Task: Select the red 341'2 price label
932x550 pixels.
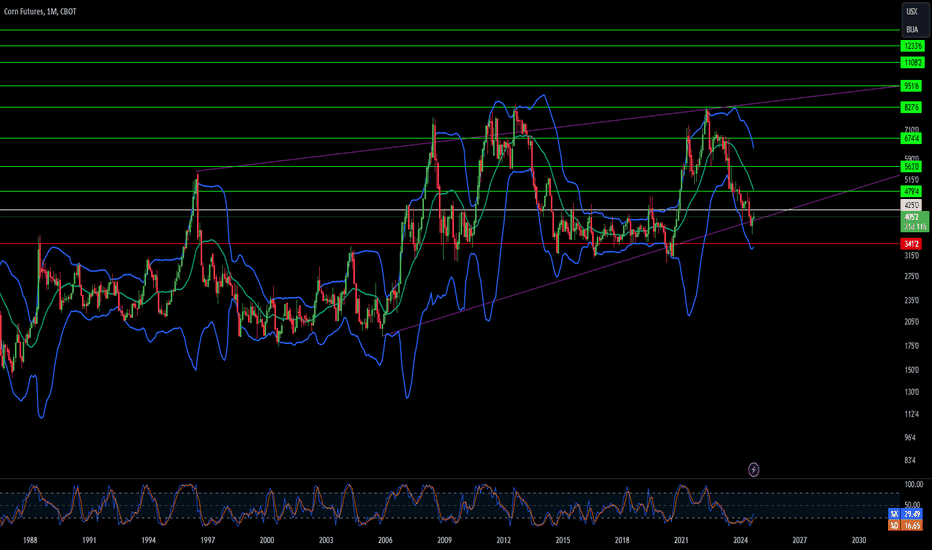Action: pos(911,244)
